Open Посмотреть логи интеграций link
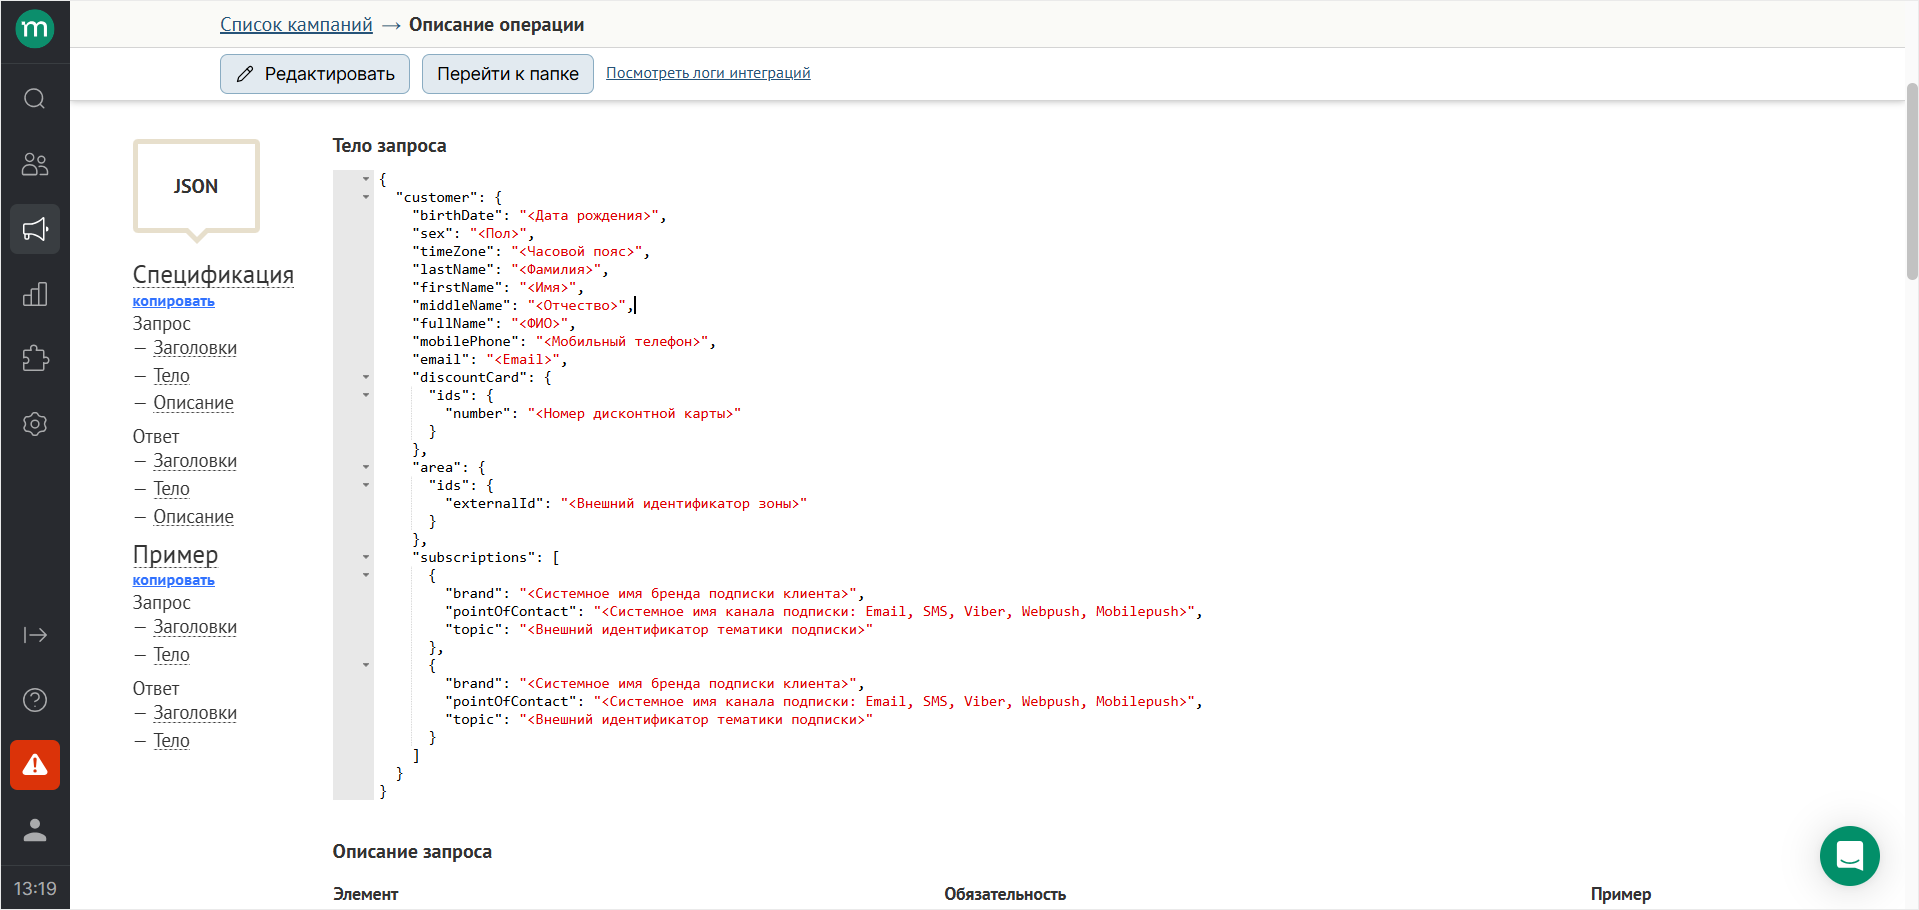The height and width of the screenshot is (910, 1919). pos(708,73)
